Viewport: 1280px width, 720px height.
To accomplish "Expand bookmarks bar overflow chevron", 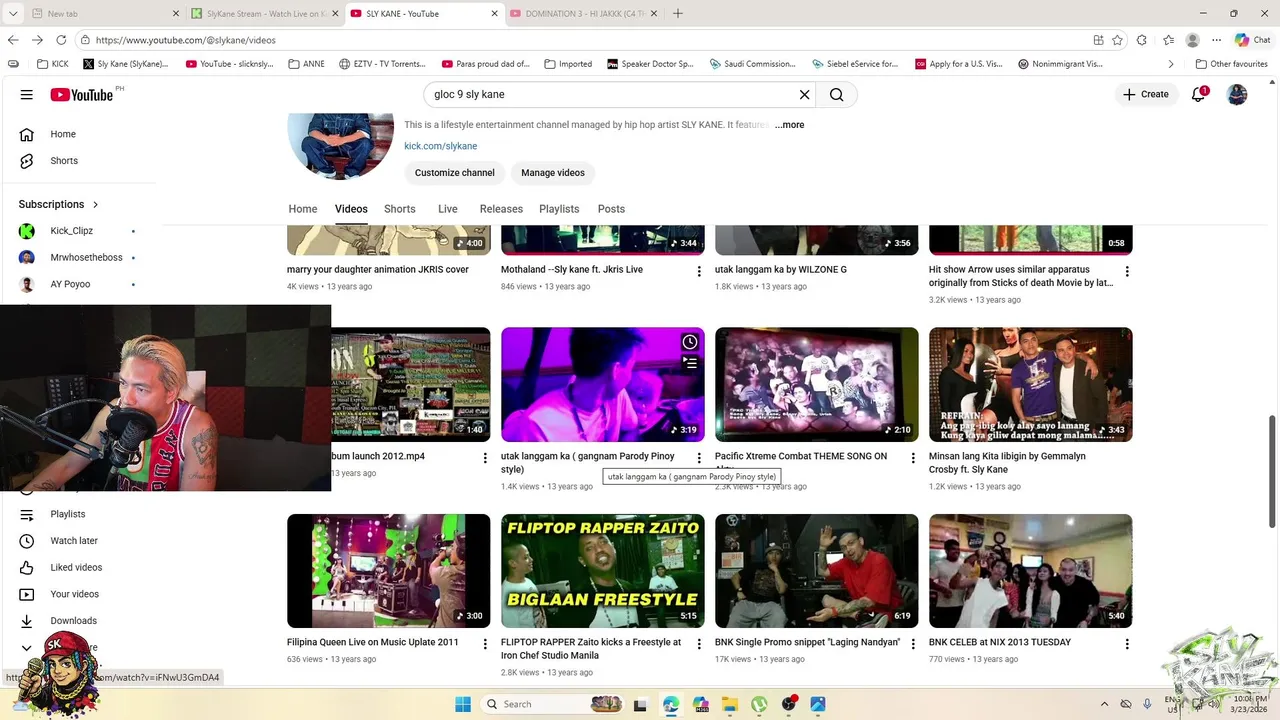I will click(x=1171, y=64).
